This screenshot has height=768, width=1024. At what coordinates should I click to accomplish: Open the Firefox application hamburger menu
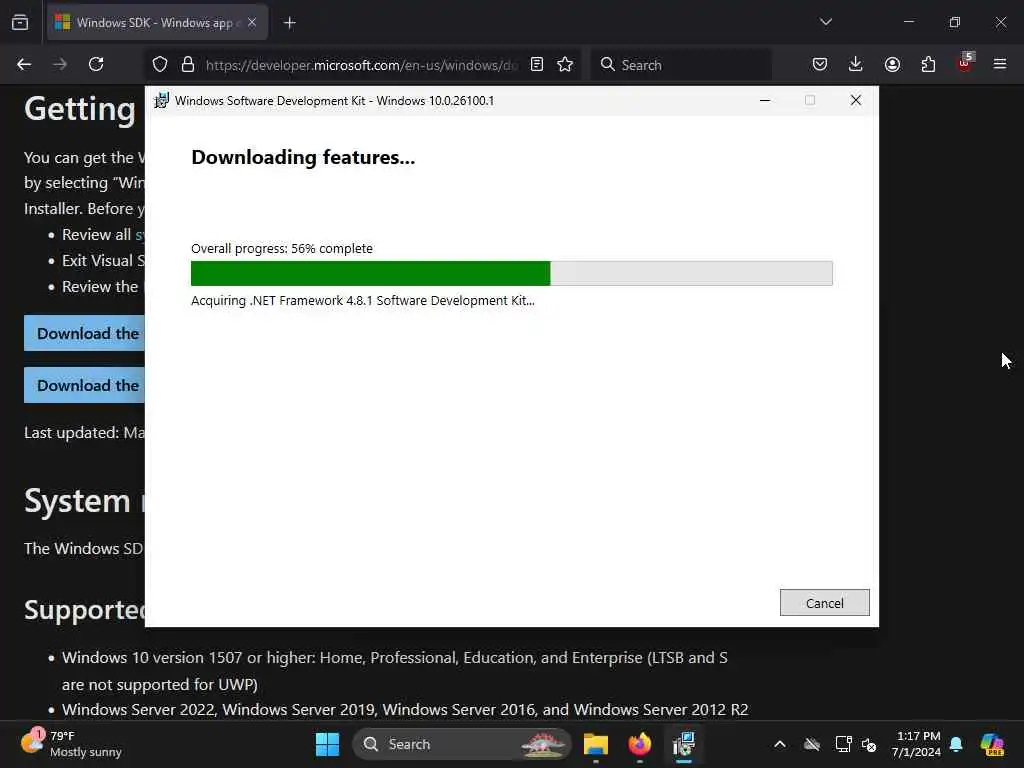point(1000,64)
